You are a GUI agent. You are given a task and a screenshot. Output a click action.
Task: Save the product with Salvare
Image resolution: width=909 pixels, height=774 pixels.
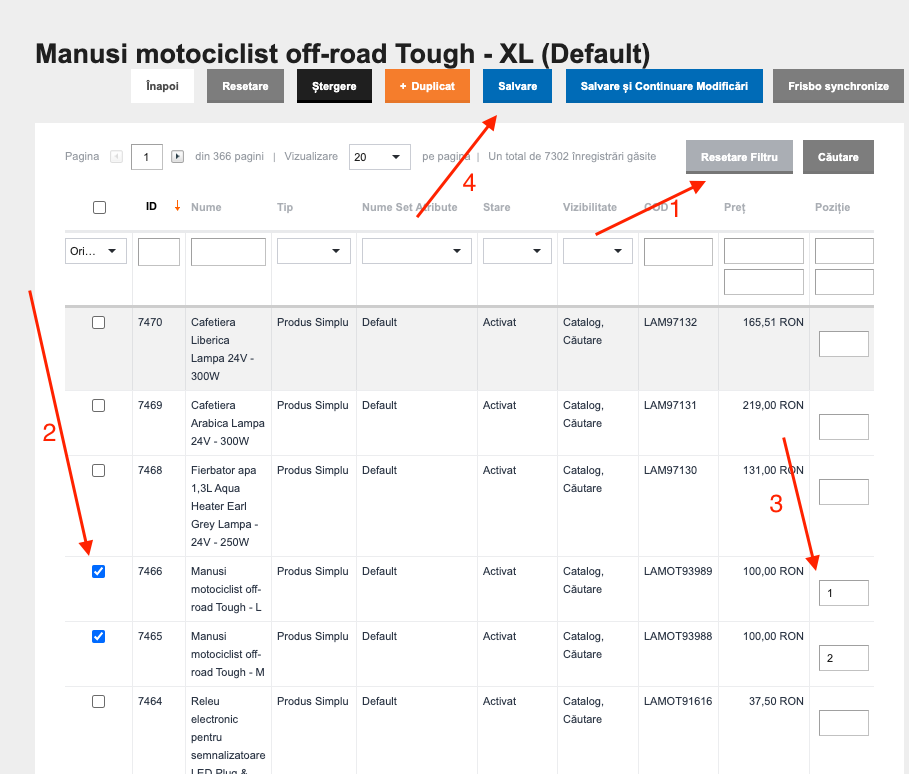point(517,86)
